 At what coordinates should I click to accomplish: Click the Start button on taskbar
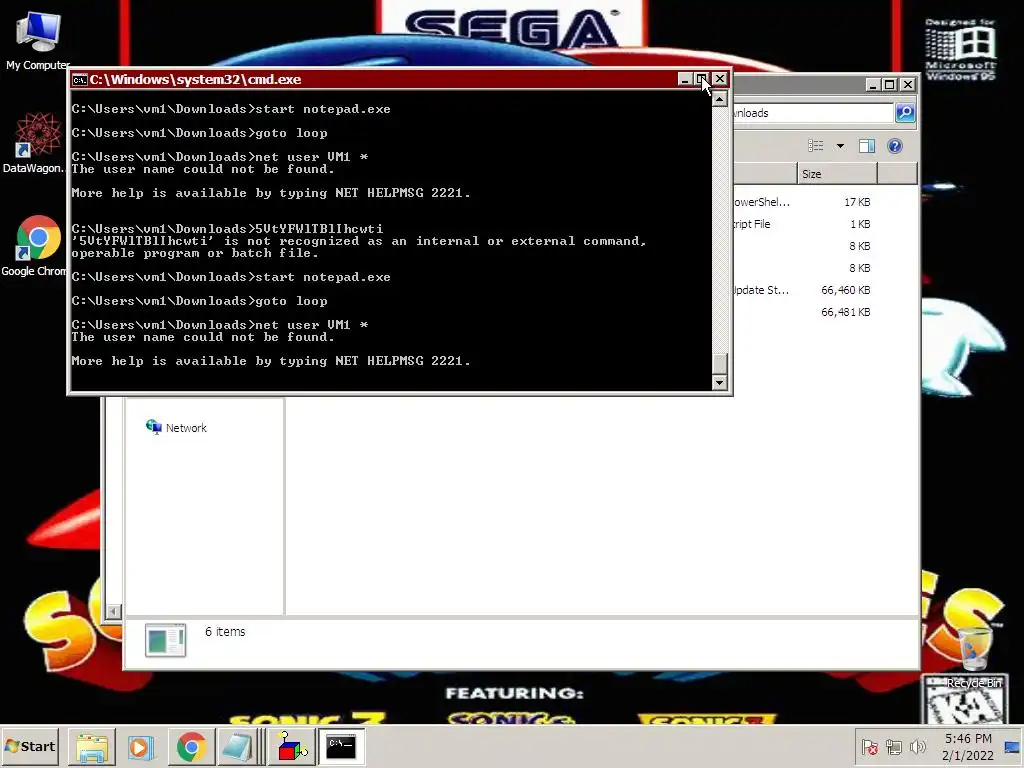pos(30,746)
